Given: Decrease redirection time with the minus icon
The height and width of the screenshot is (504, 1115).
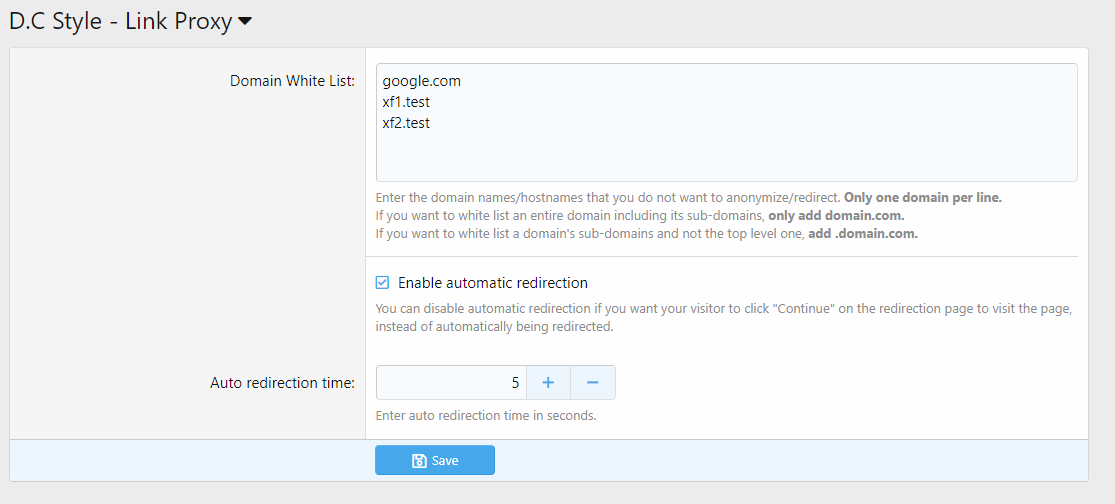Looking at the screenshot, I should (x=592, y=383).
